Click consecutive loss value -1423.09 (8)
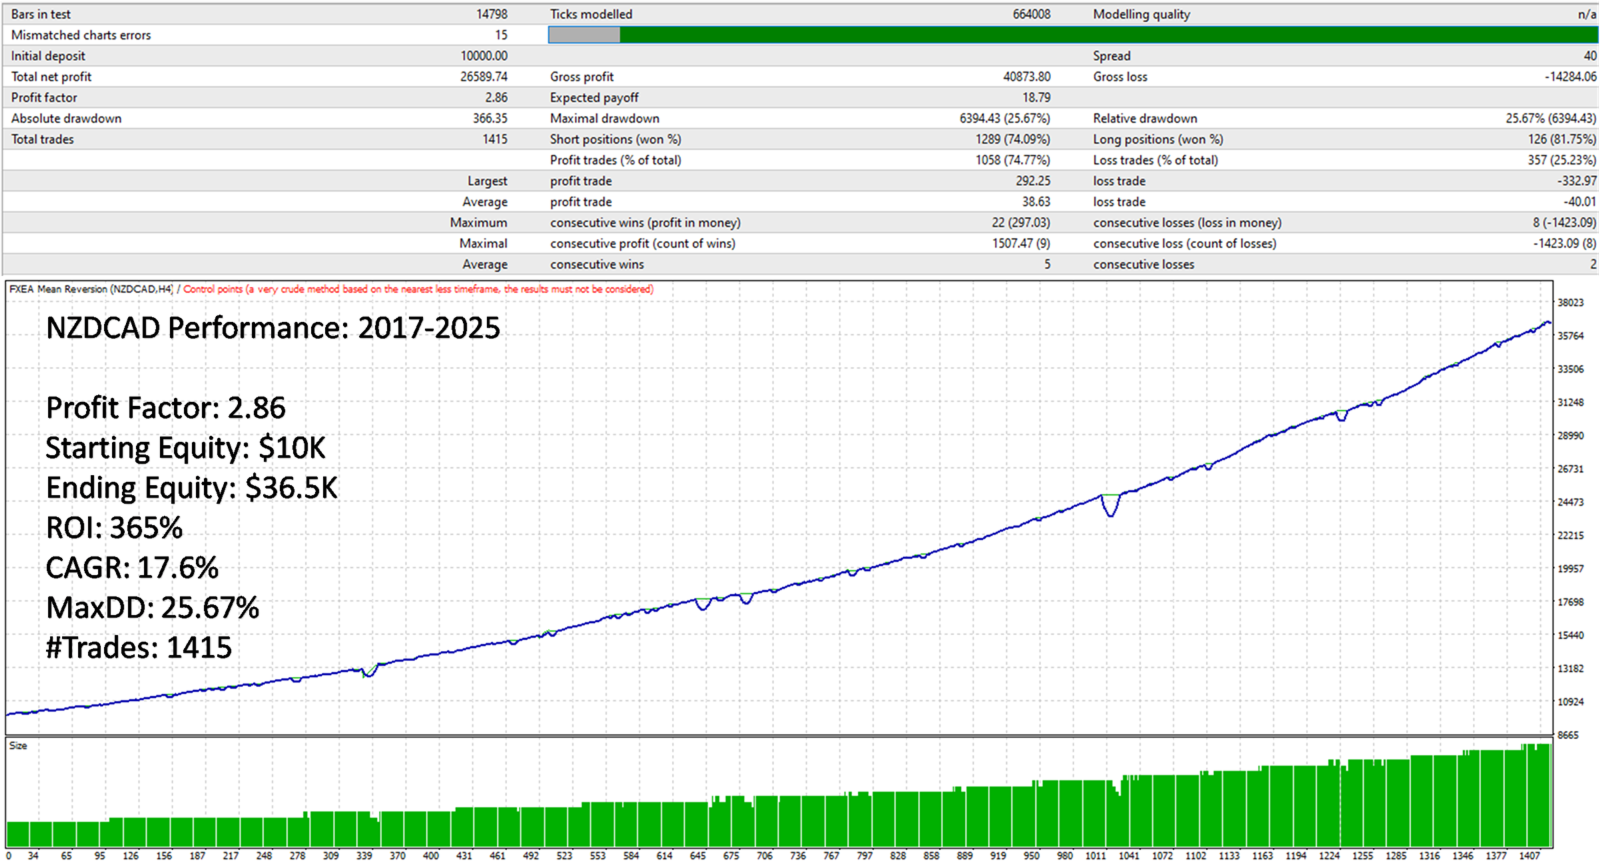This screenshot has width=1600, height=866. 1564,244
